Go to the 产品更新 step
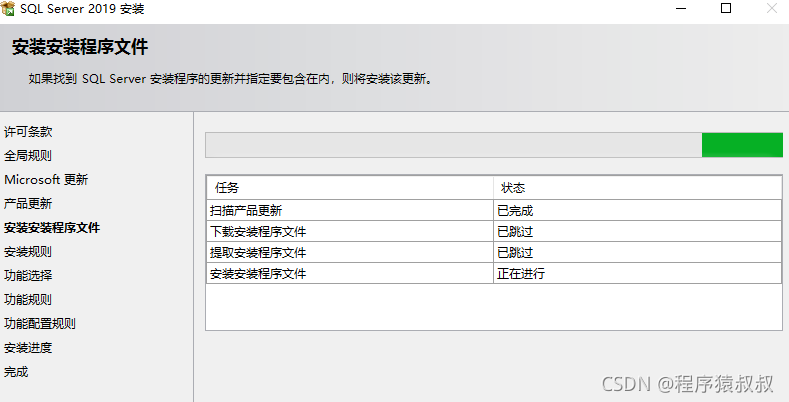The width and height of the screenshot is (789, 402). coord(28,204)
